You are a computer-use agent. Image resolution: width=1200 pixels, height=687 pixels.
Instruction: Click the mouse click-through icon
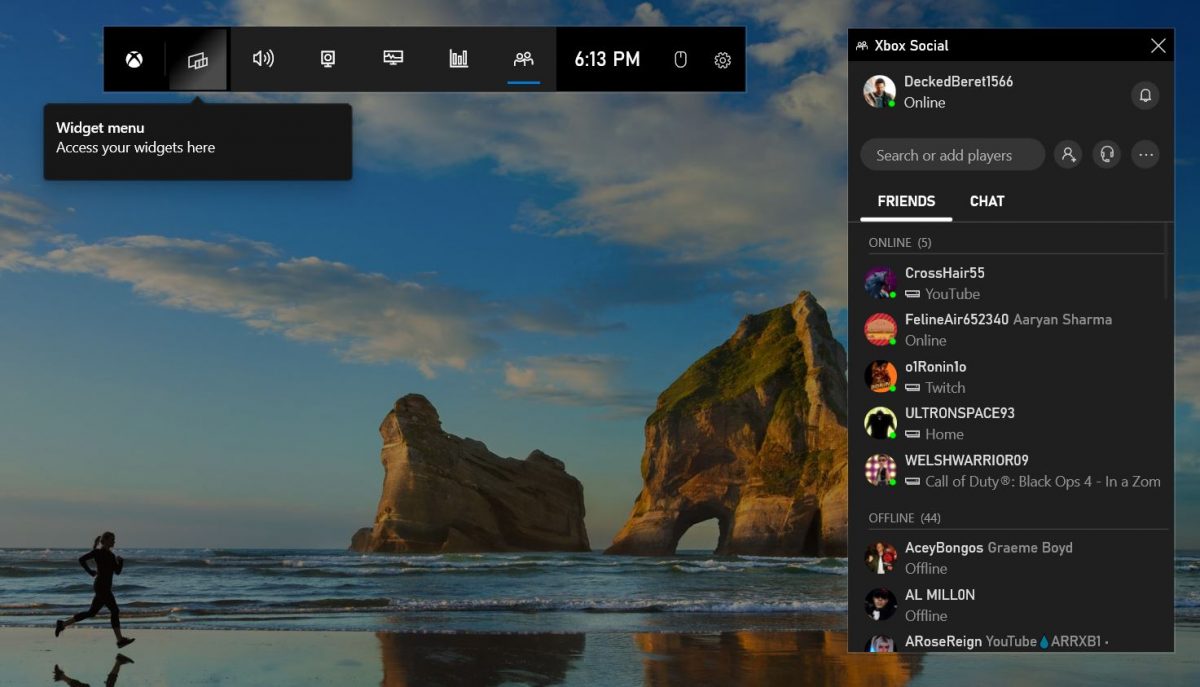(x=681, y=60)
